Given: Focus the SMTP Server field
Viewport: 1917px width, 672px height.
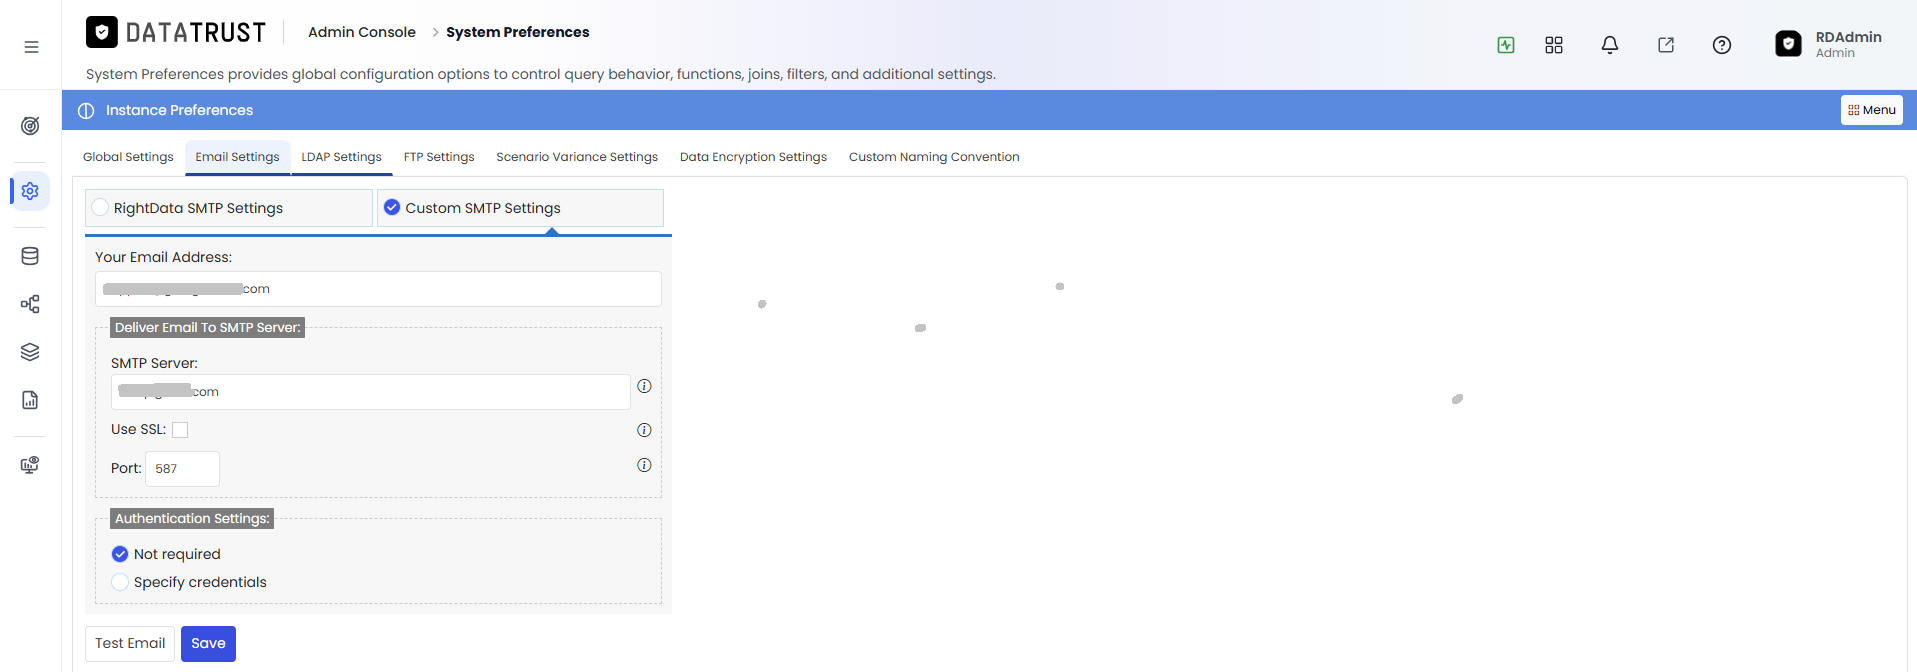Looking at the screenshot, I should click(x=371, y=392).
